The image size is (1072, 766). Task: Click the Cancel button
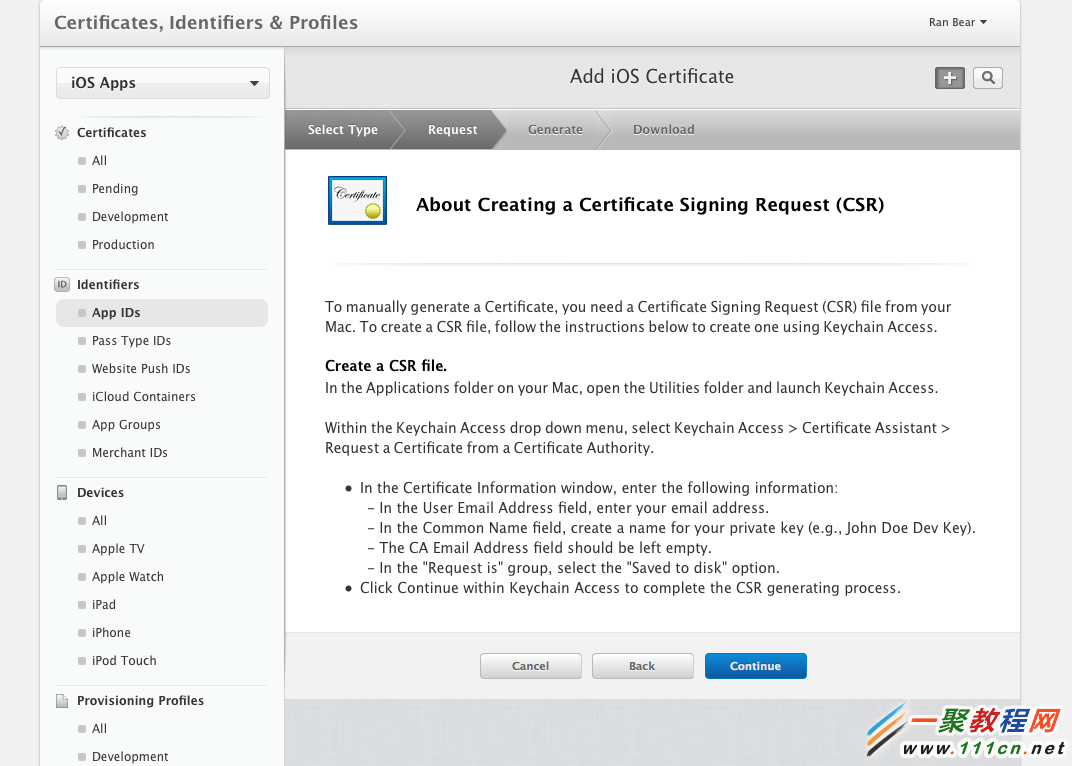pos(530,666)
